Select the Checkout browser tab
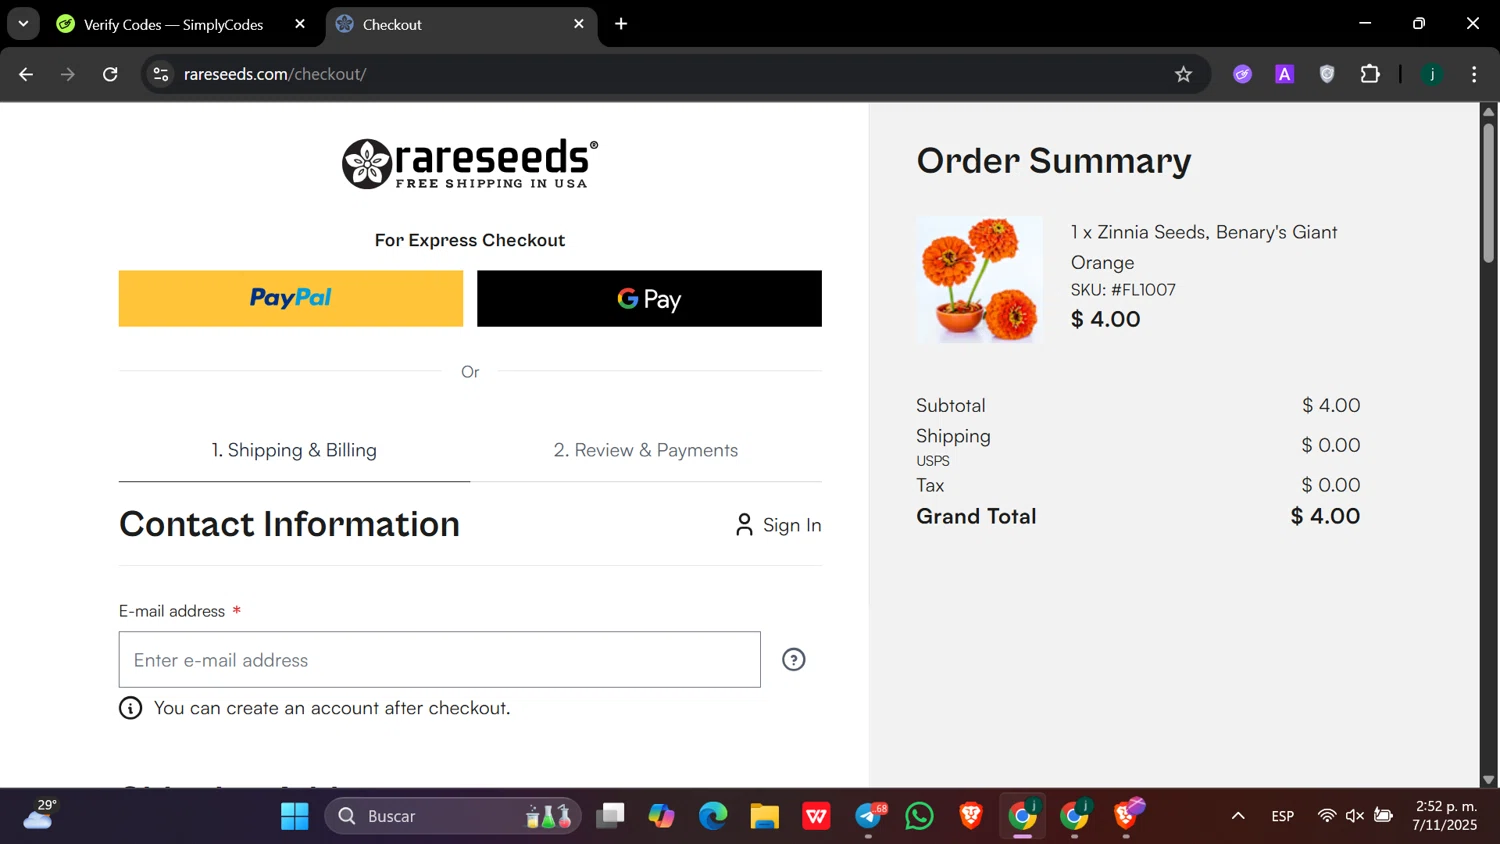1500x844 pixels. coord(462,25)
